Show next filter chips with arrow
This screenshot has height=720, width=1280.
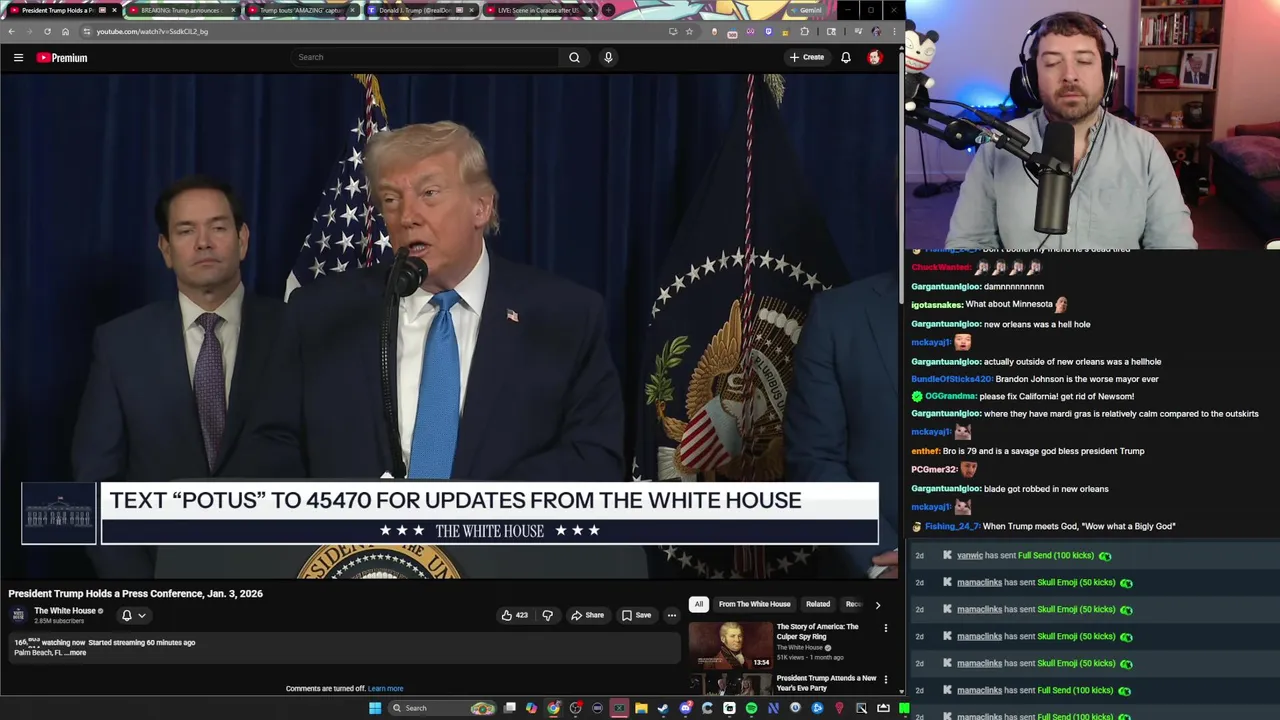click(878, 604)
